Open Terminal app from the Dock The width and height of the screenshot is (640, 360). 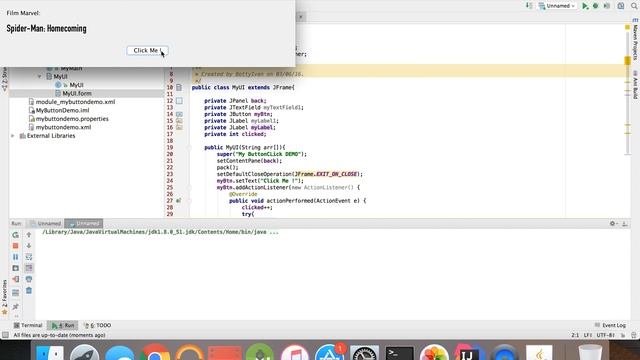tap(400, 353)
